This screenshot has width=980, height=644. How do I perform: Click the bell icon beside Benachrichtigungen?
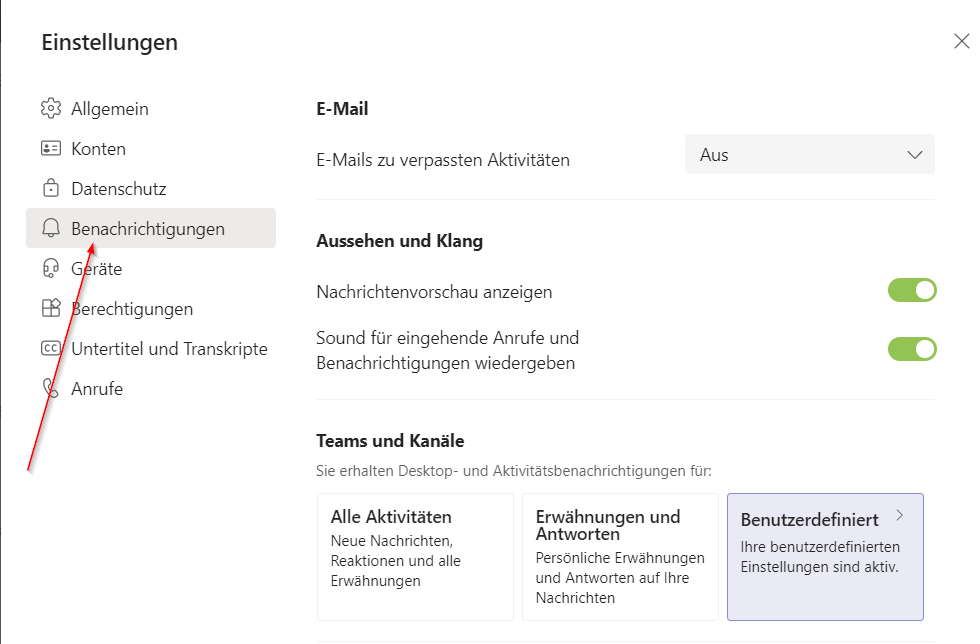[51, 228]
